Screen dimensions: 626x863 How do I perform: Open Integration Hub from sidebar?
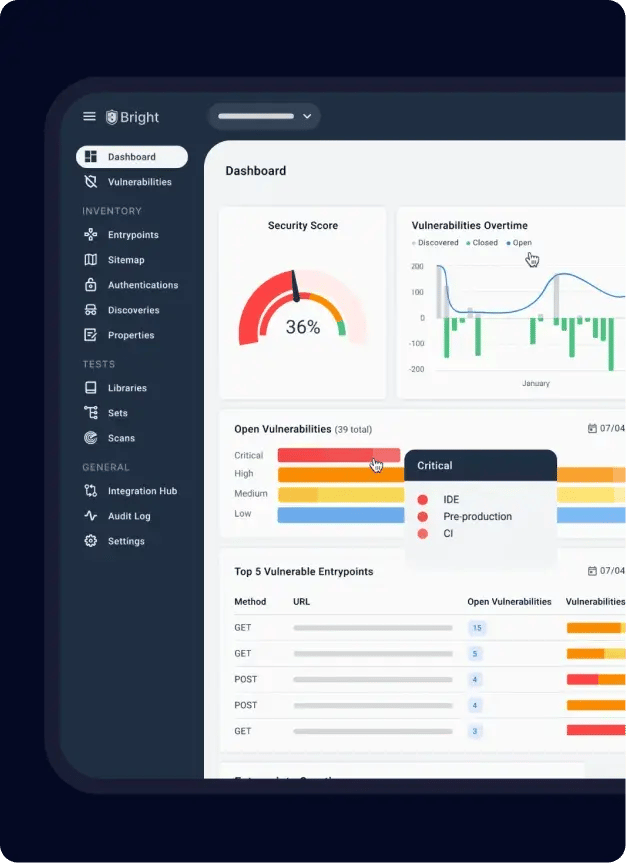(x=142, y=491)
